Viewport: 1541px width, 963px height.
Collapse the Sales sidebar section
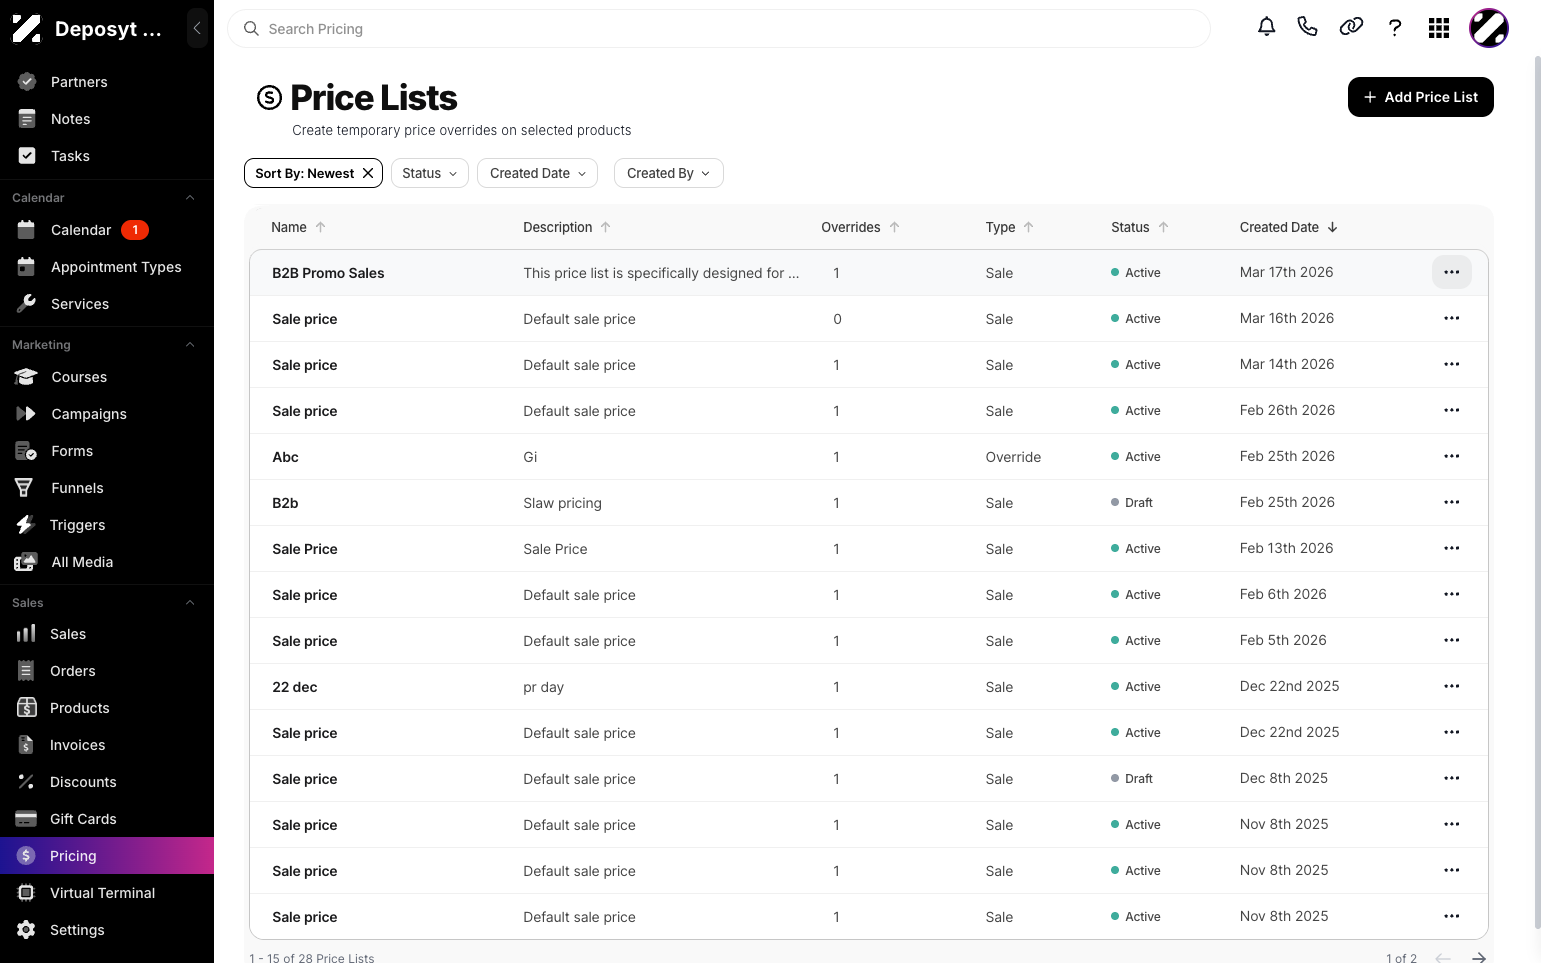coord(190,603)
